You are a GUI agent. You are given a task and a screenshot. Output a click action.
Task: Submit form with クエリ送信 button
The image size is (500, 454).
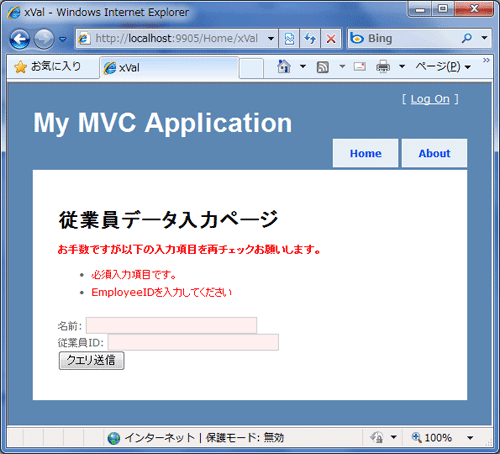click(x=91, y=361)
